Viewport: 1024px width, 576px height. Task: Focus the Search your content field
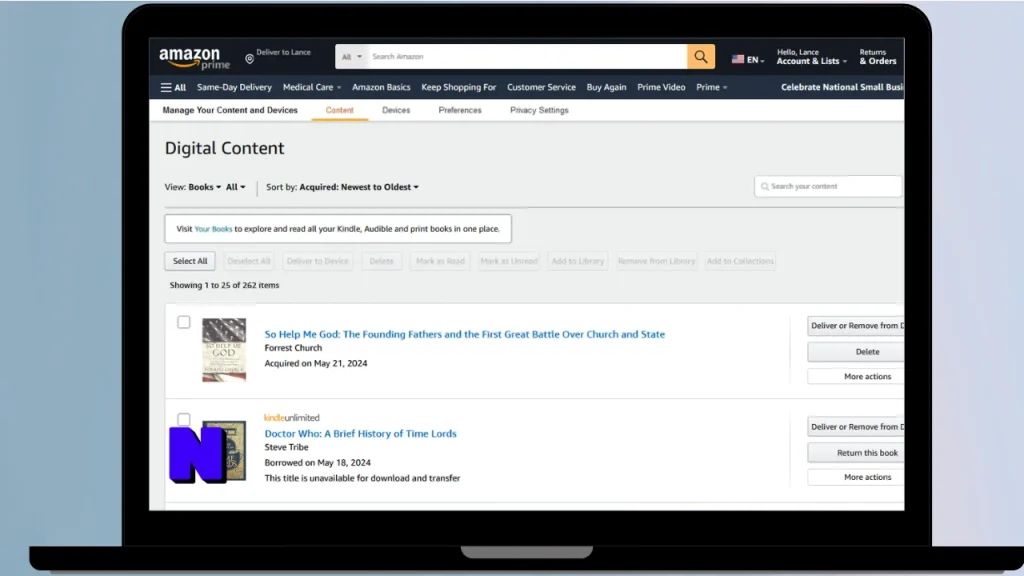pyautogui.click(x=828, y=187)
